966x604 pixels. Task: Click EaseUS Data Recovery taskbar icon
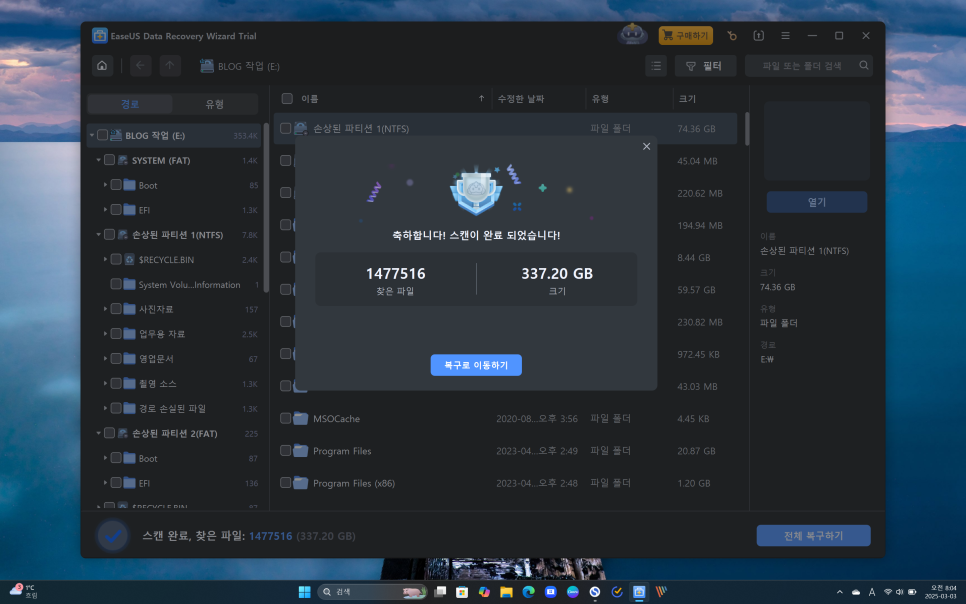pyautogui.click(x=639, y=592)
